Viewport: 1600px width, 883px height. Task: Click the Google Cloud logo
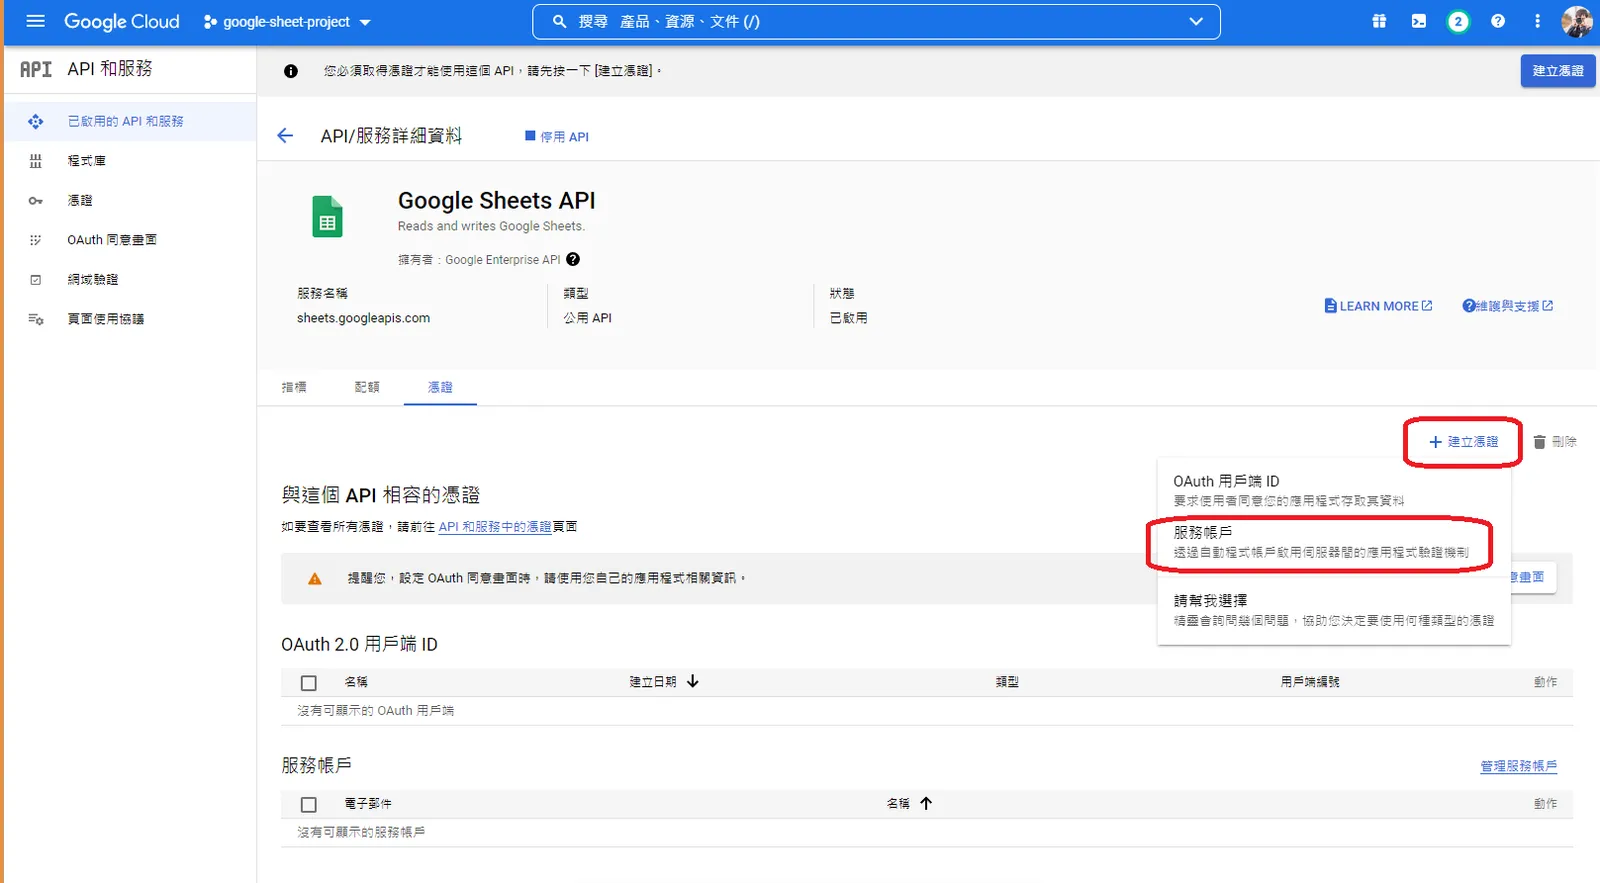[122, 21]
